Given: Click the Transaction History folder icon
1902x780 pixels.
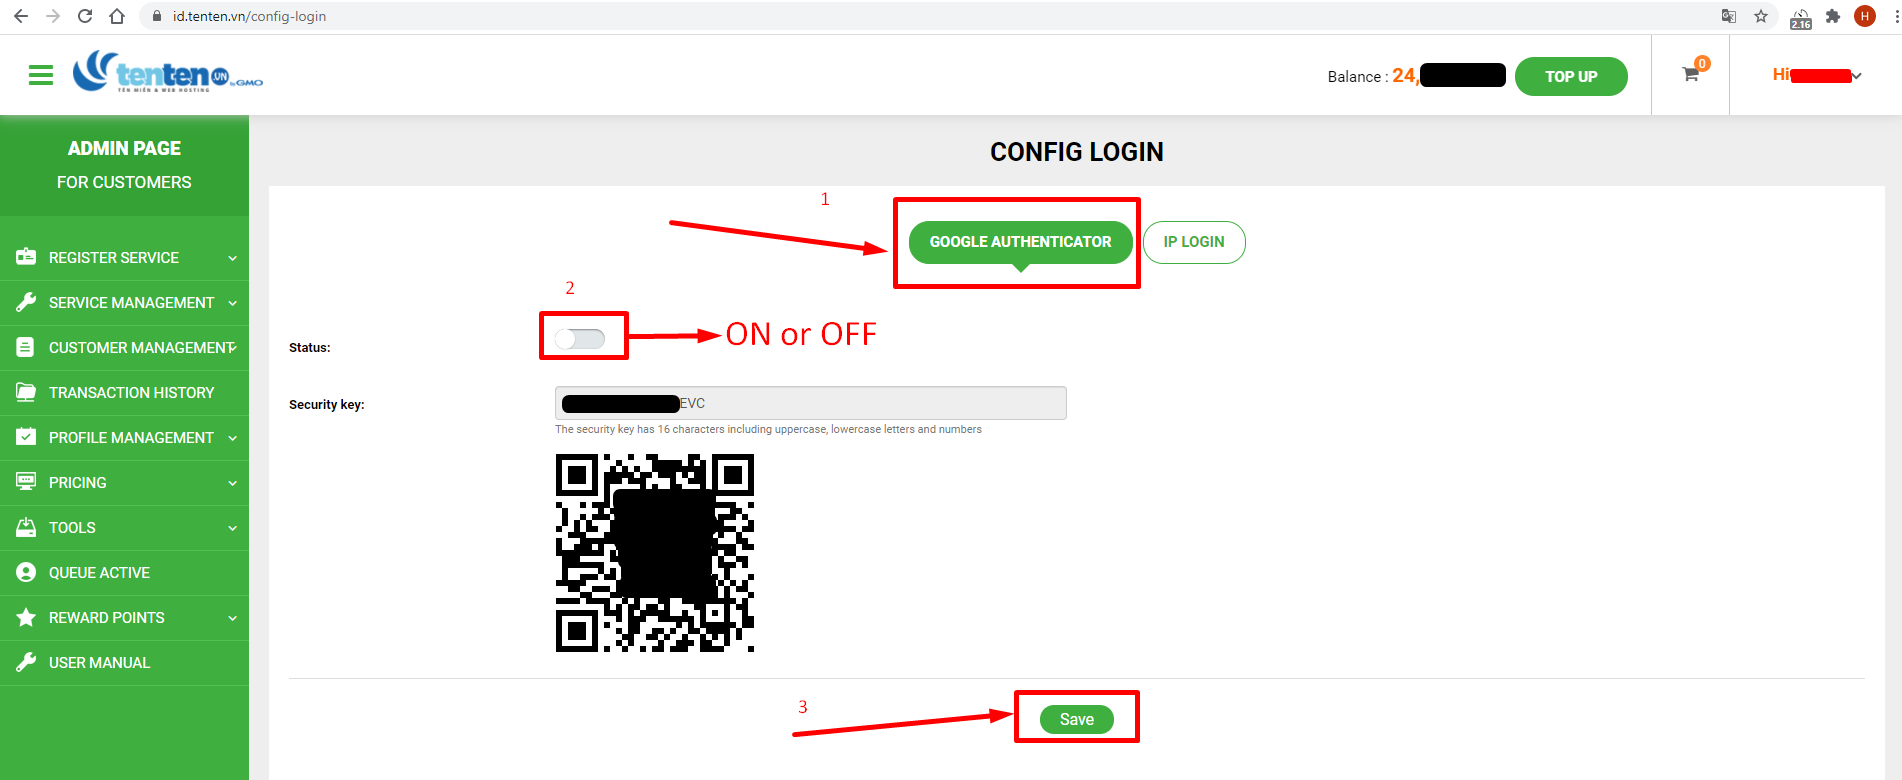Looking at the screenshot, I should [26, 392].
